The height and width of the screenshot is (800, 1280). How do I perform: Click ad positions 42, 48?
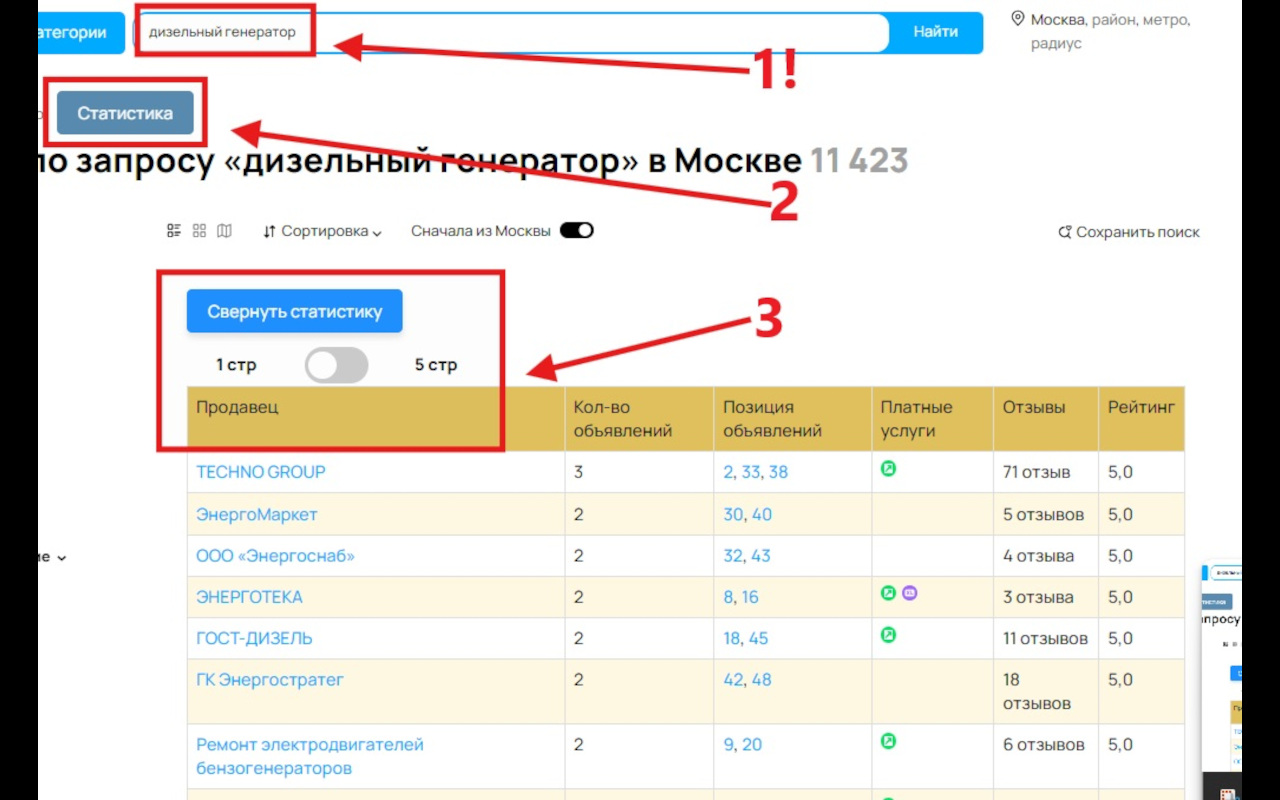pyautogui.click(x=748, y=680)
